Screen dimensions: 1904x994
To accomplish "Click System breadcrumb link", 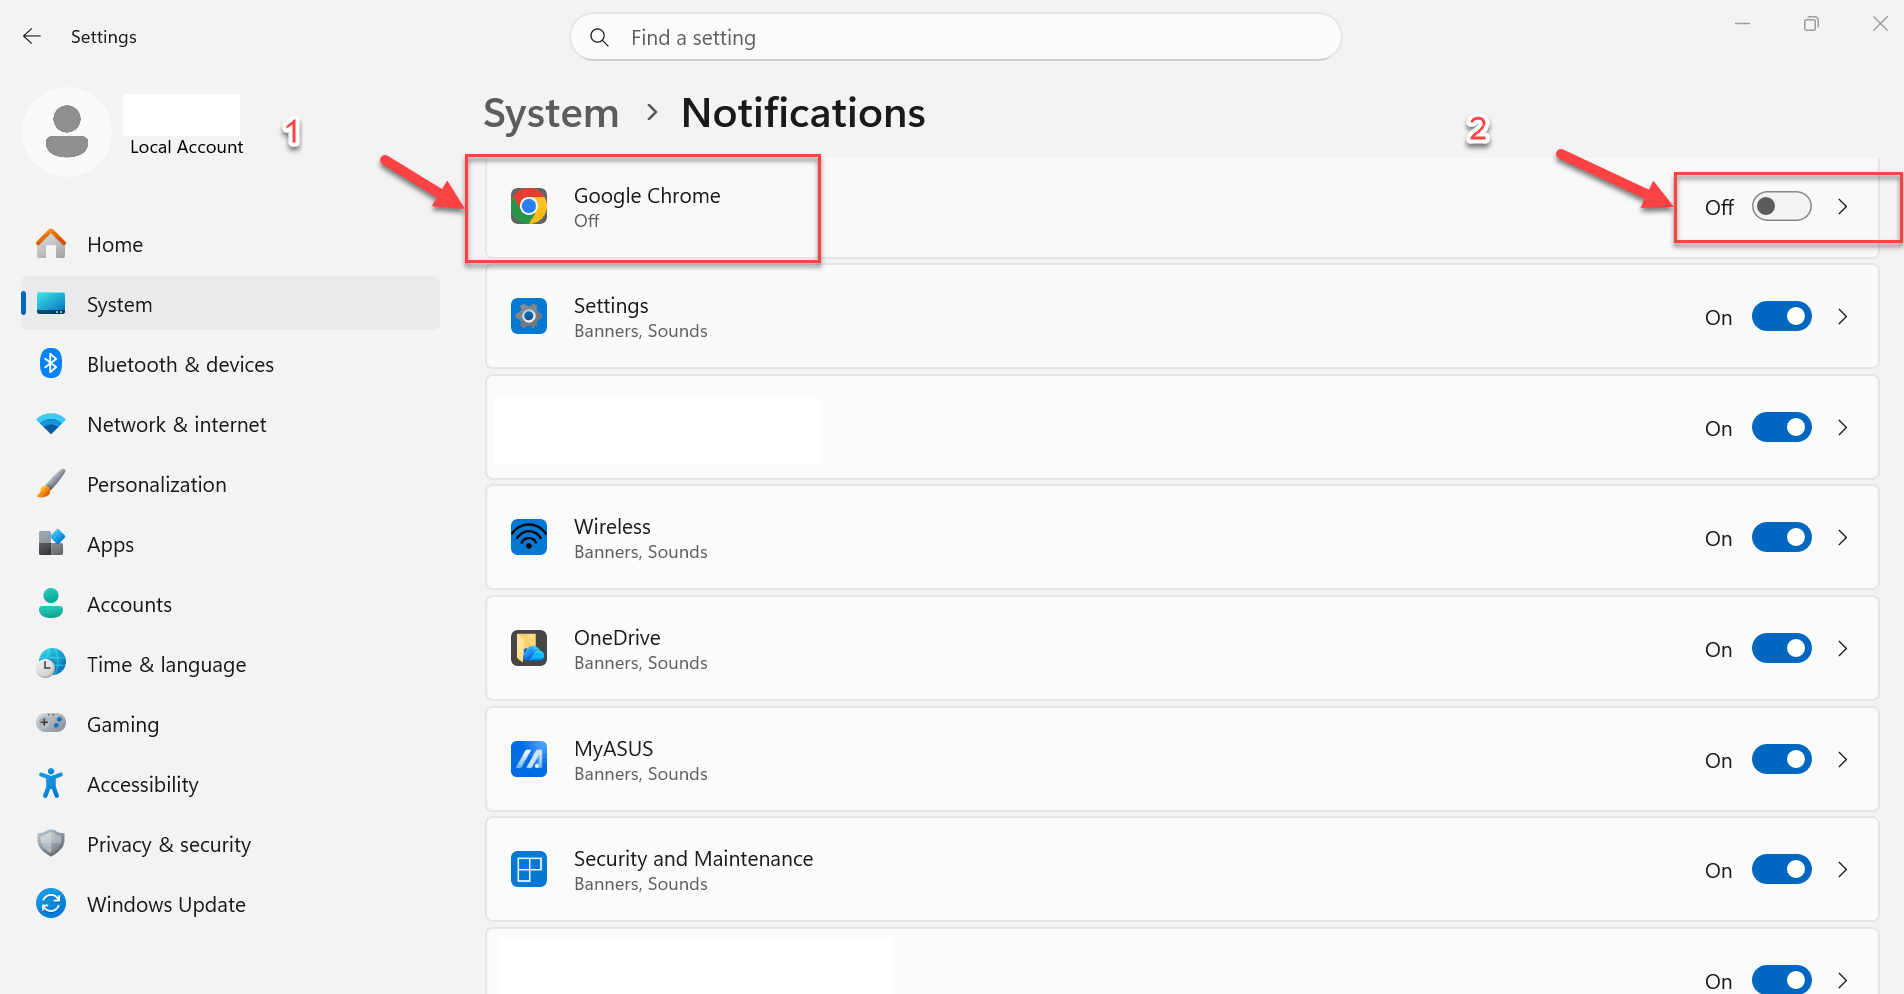I will 551,113.
